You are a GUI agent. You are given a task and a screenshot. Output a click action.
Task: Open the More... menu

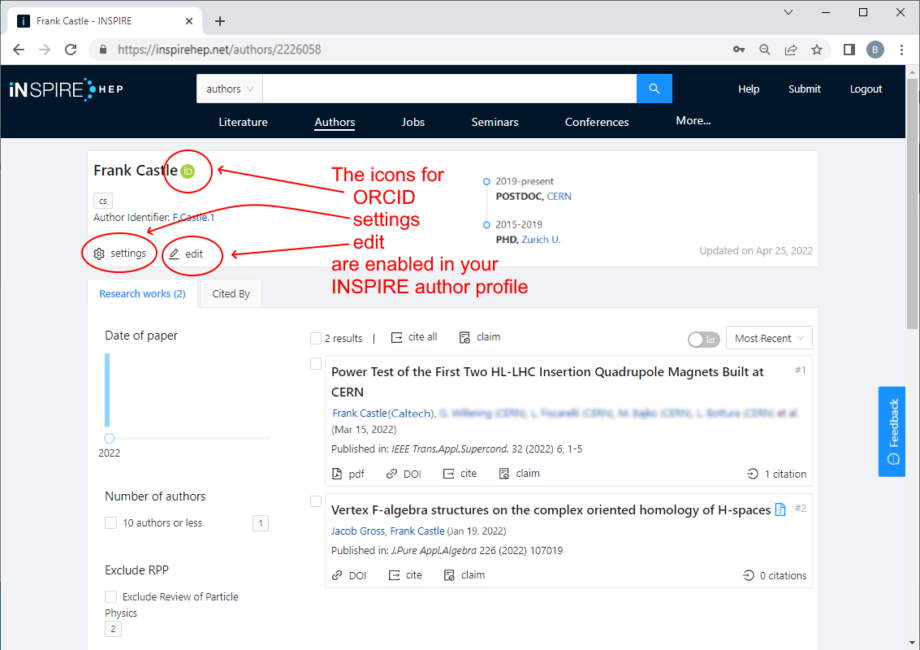point(693,121)
